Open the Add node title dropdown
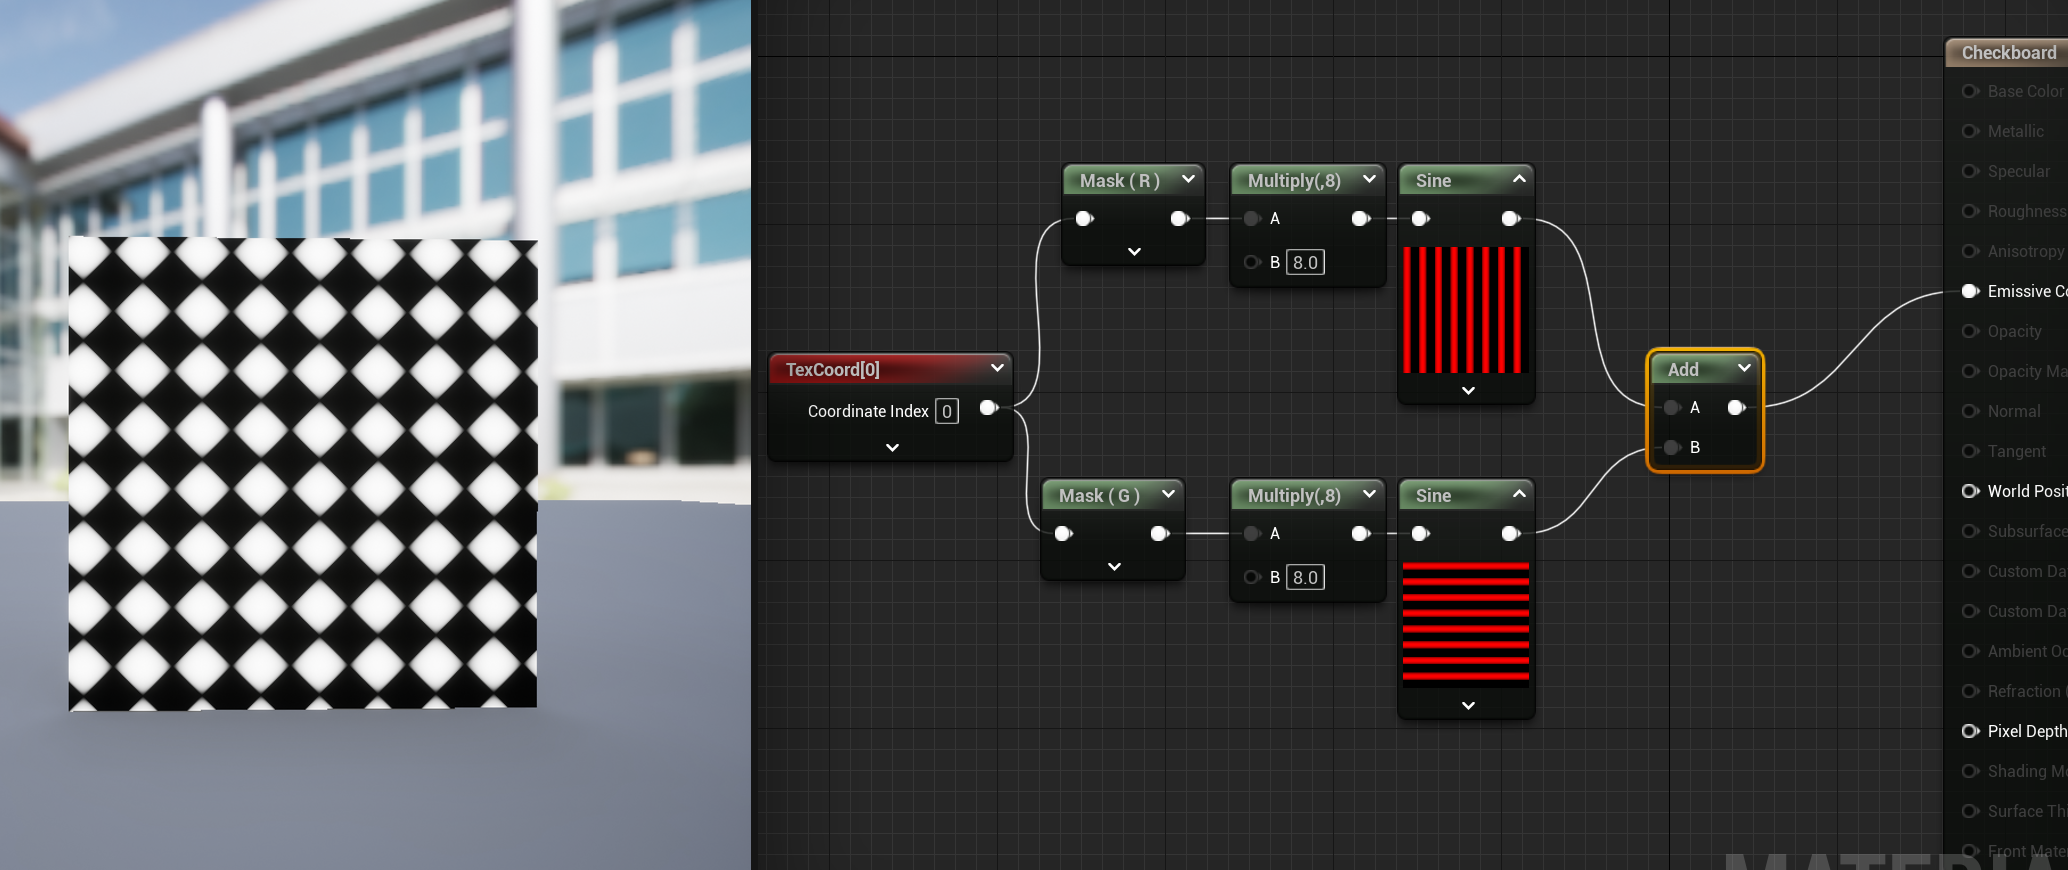Screen dimensions: 2068x870 pos(1744,368)
